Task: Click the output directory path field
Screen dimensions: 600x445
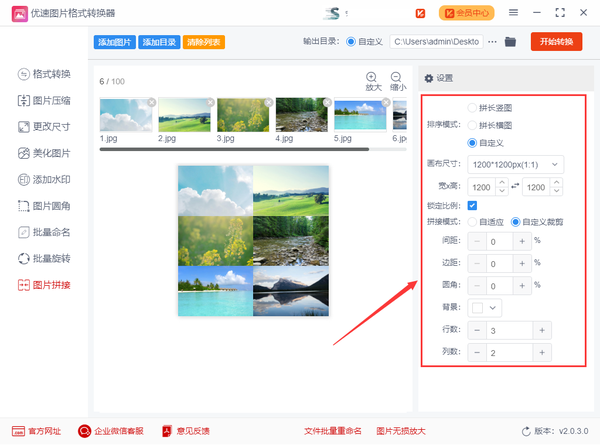Action: (x=436, y=42)
